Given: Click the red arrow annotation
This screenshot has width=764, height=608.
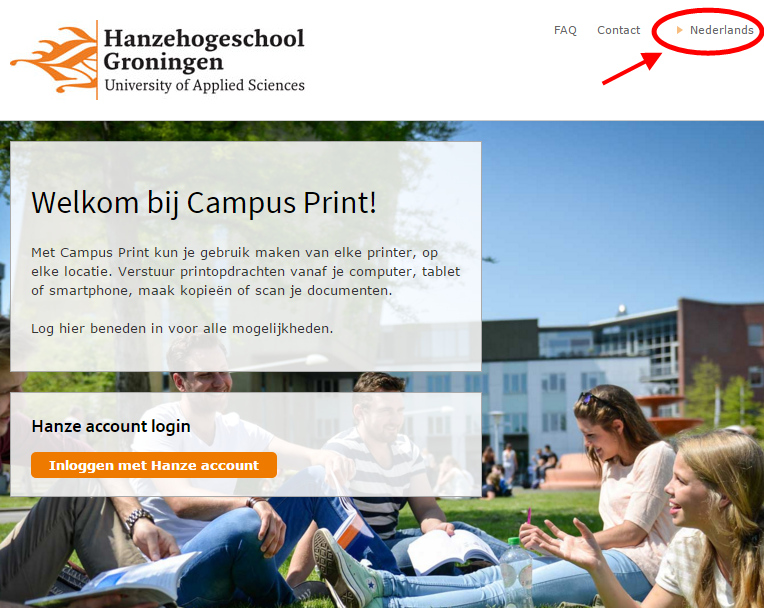Looking at the screenshot, I should pos(632,69).
